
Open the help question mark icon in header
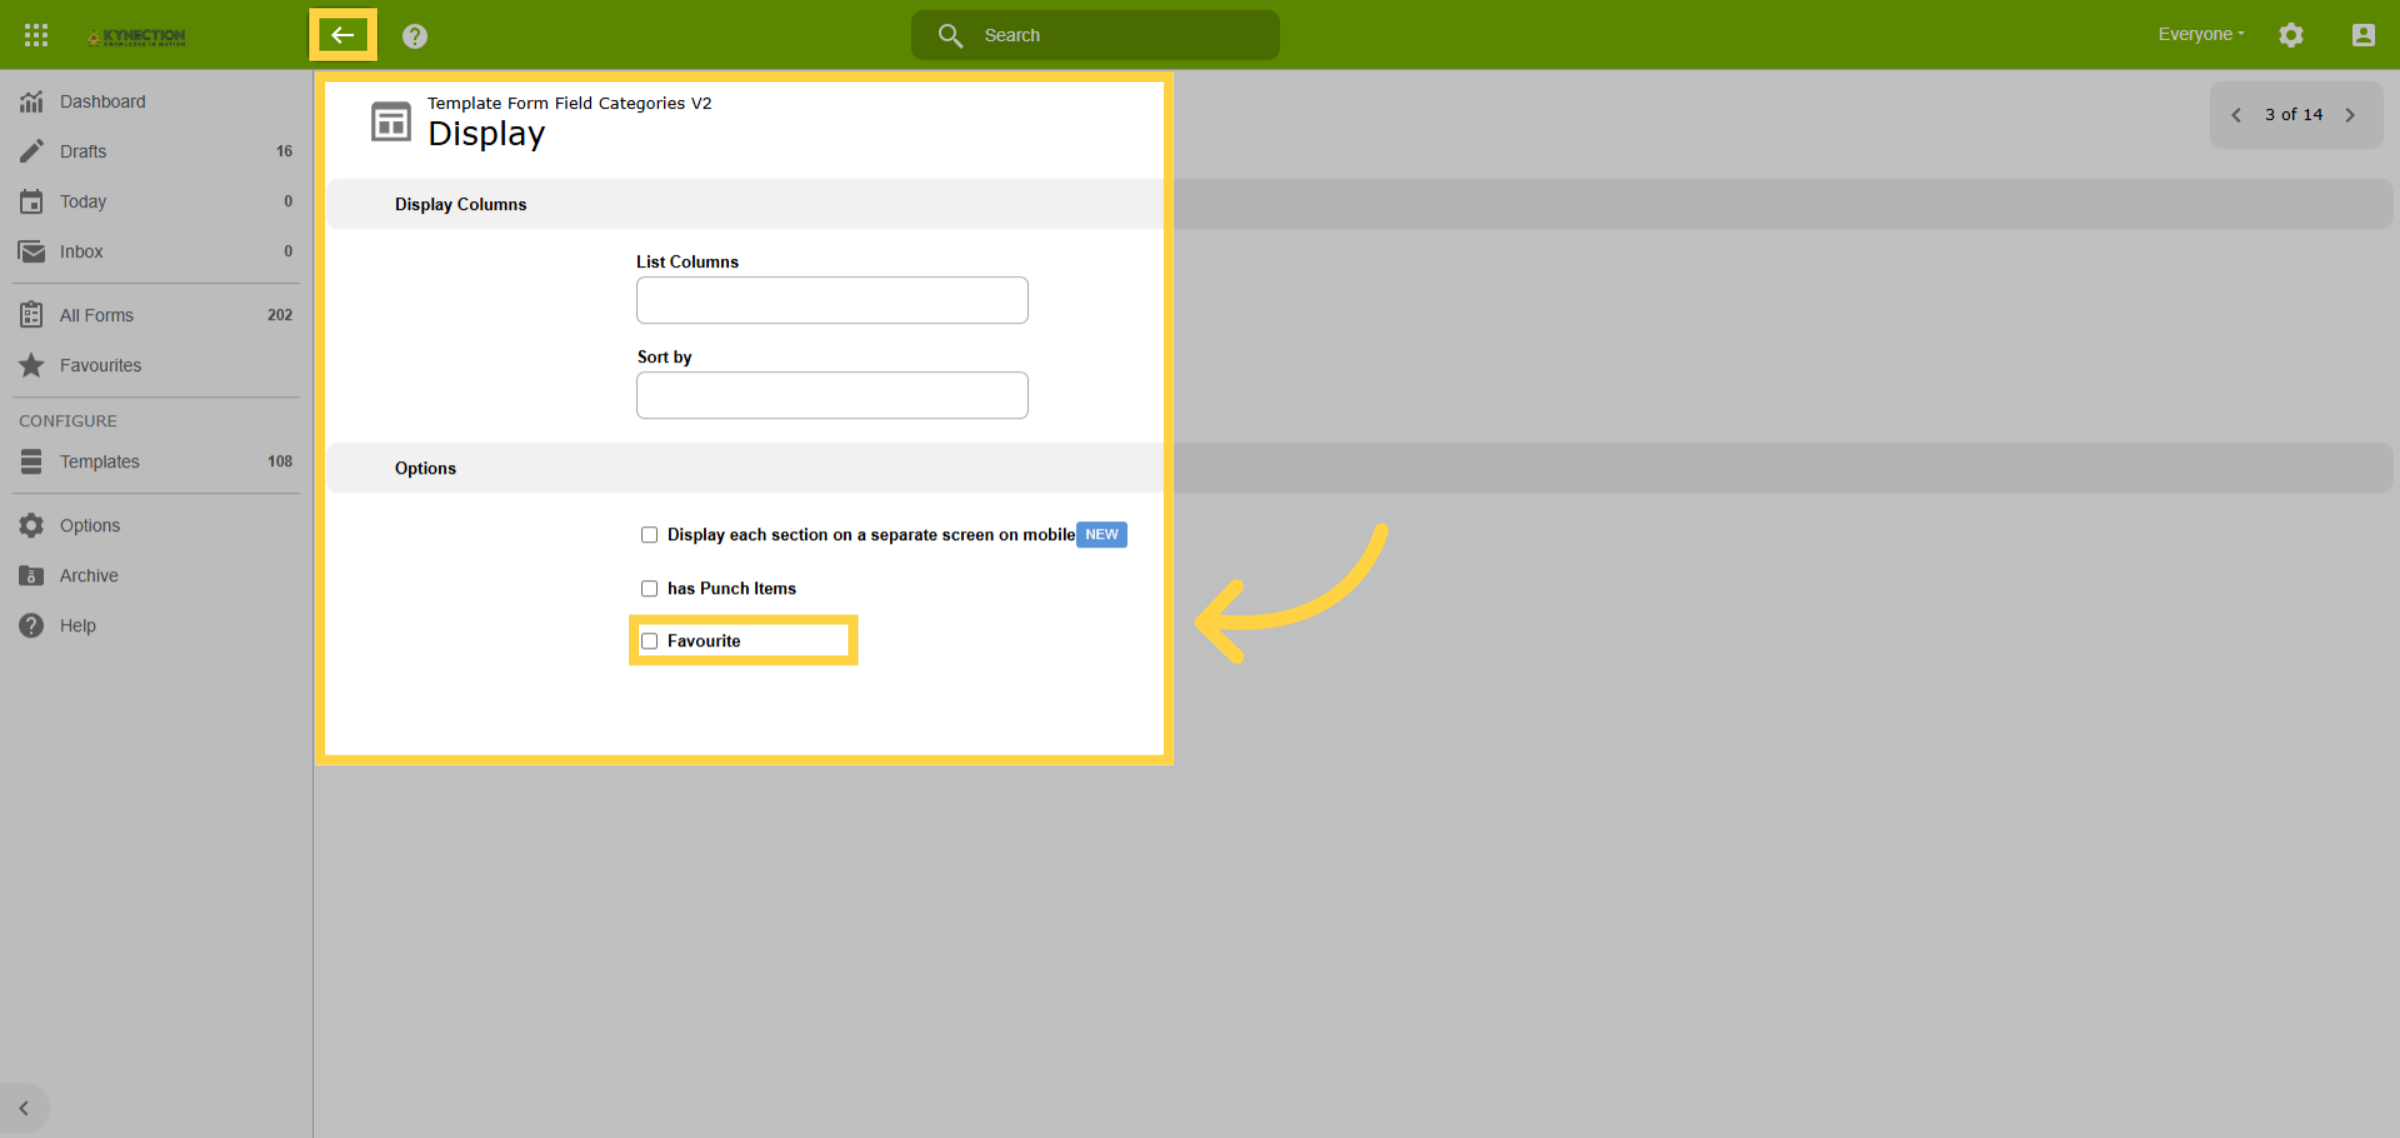tap(415, 36)
